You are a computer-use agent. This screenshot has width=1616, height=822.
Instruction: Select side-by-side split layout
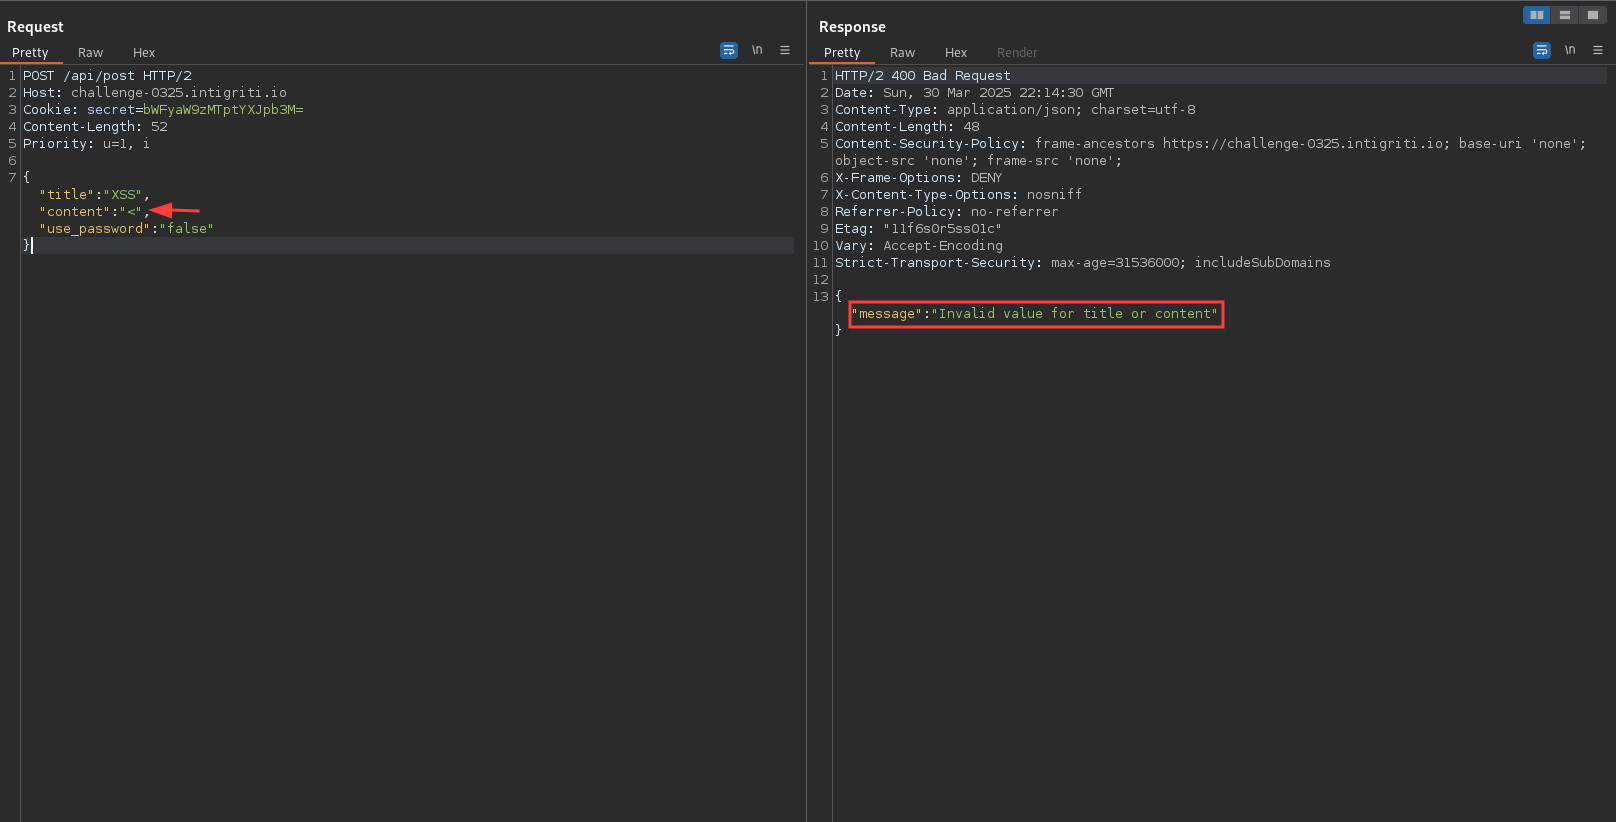point(1536,15)
